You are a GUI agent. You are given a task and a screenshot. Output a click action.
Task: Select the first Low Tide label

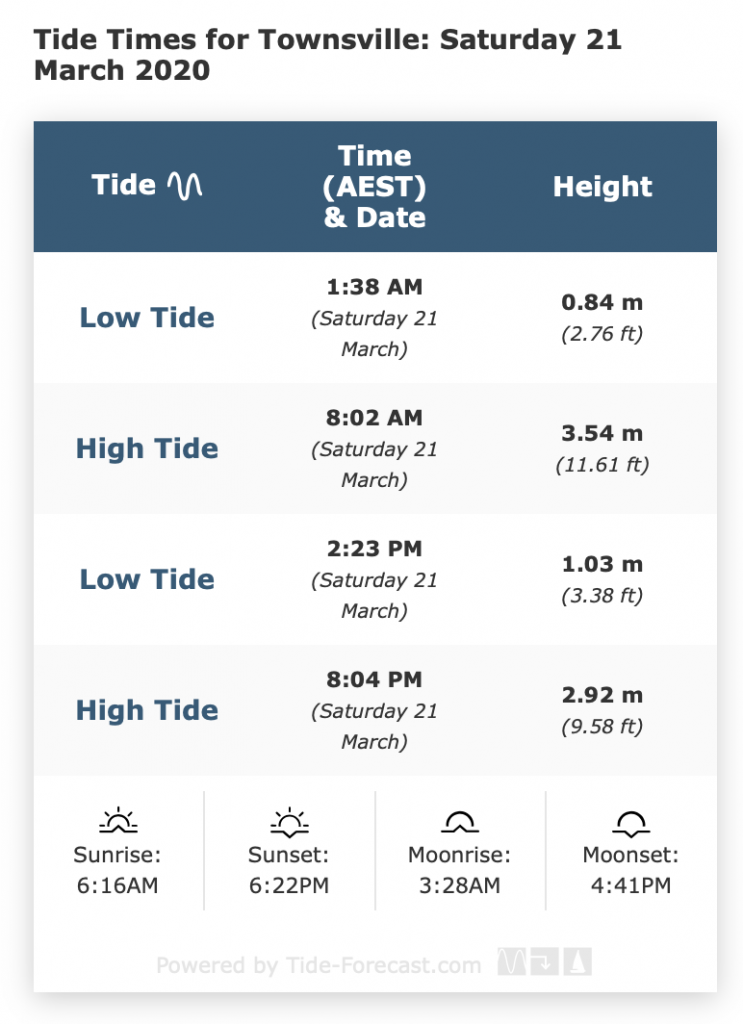coord(147,318)
